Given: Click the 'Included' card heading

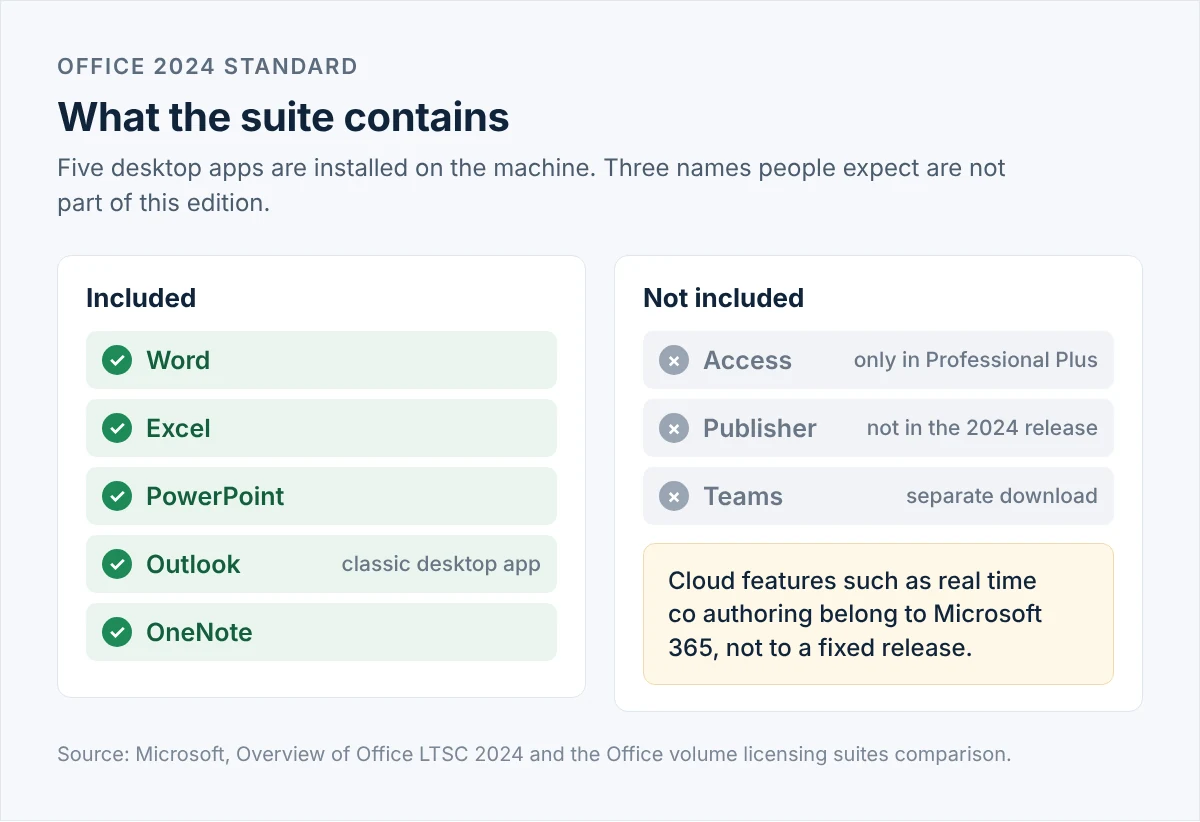Looking at the screenshot, I should pyautogui.click(x=141, y=298).
